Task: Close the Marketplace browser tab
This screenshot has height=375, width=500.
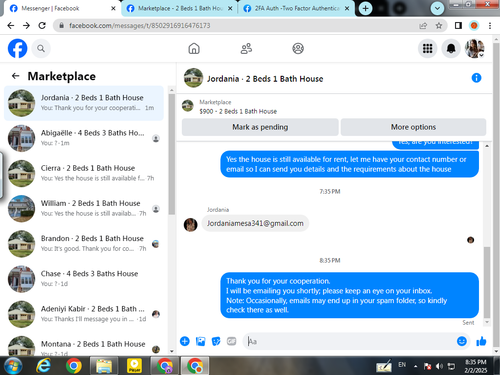Action: [230, 8]
